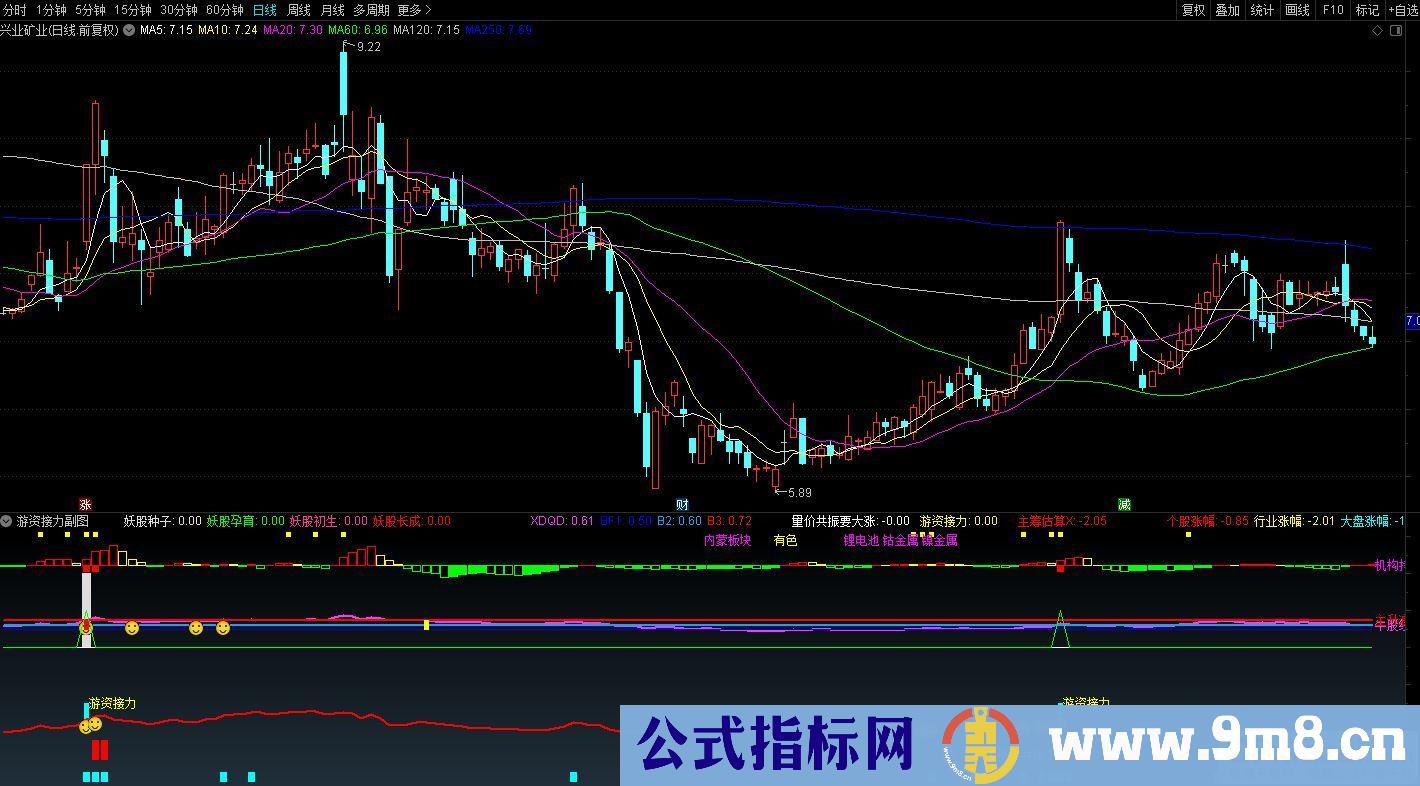This screenshot has width=1420, height=786.
Task: Click the MA10: 7.24 label
Action: tap(228, 30)
